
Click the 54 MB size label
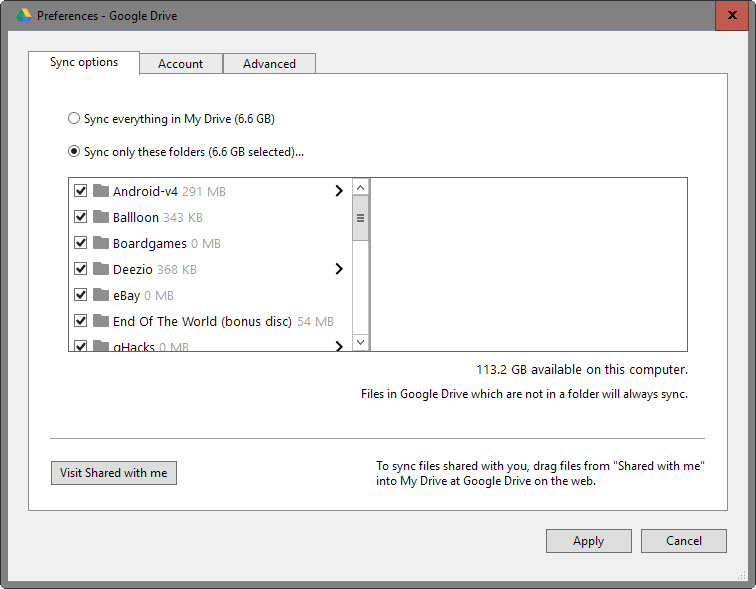point(315,322)
